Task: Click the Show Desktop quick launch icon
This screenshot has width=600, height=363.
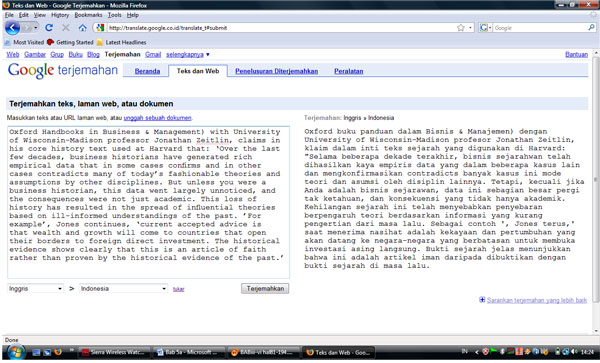Action: click(x=36, y=352)
